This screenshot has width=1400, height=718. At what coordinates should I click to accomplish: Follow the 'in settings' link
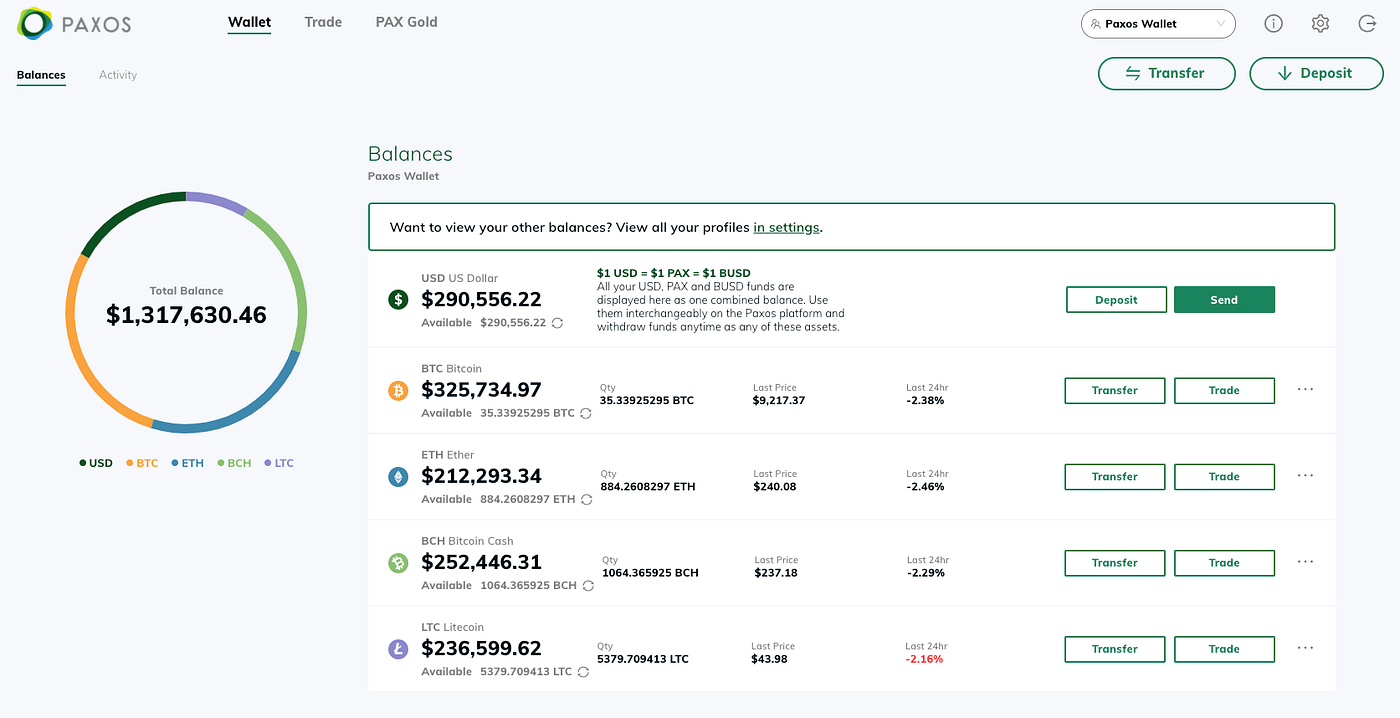(786, 227)
